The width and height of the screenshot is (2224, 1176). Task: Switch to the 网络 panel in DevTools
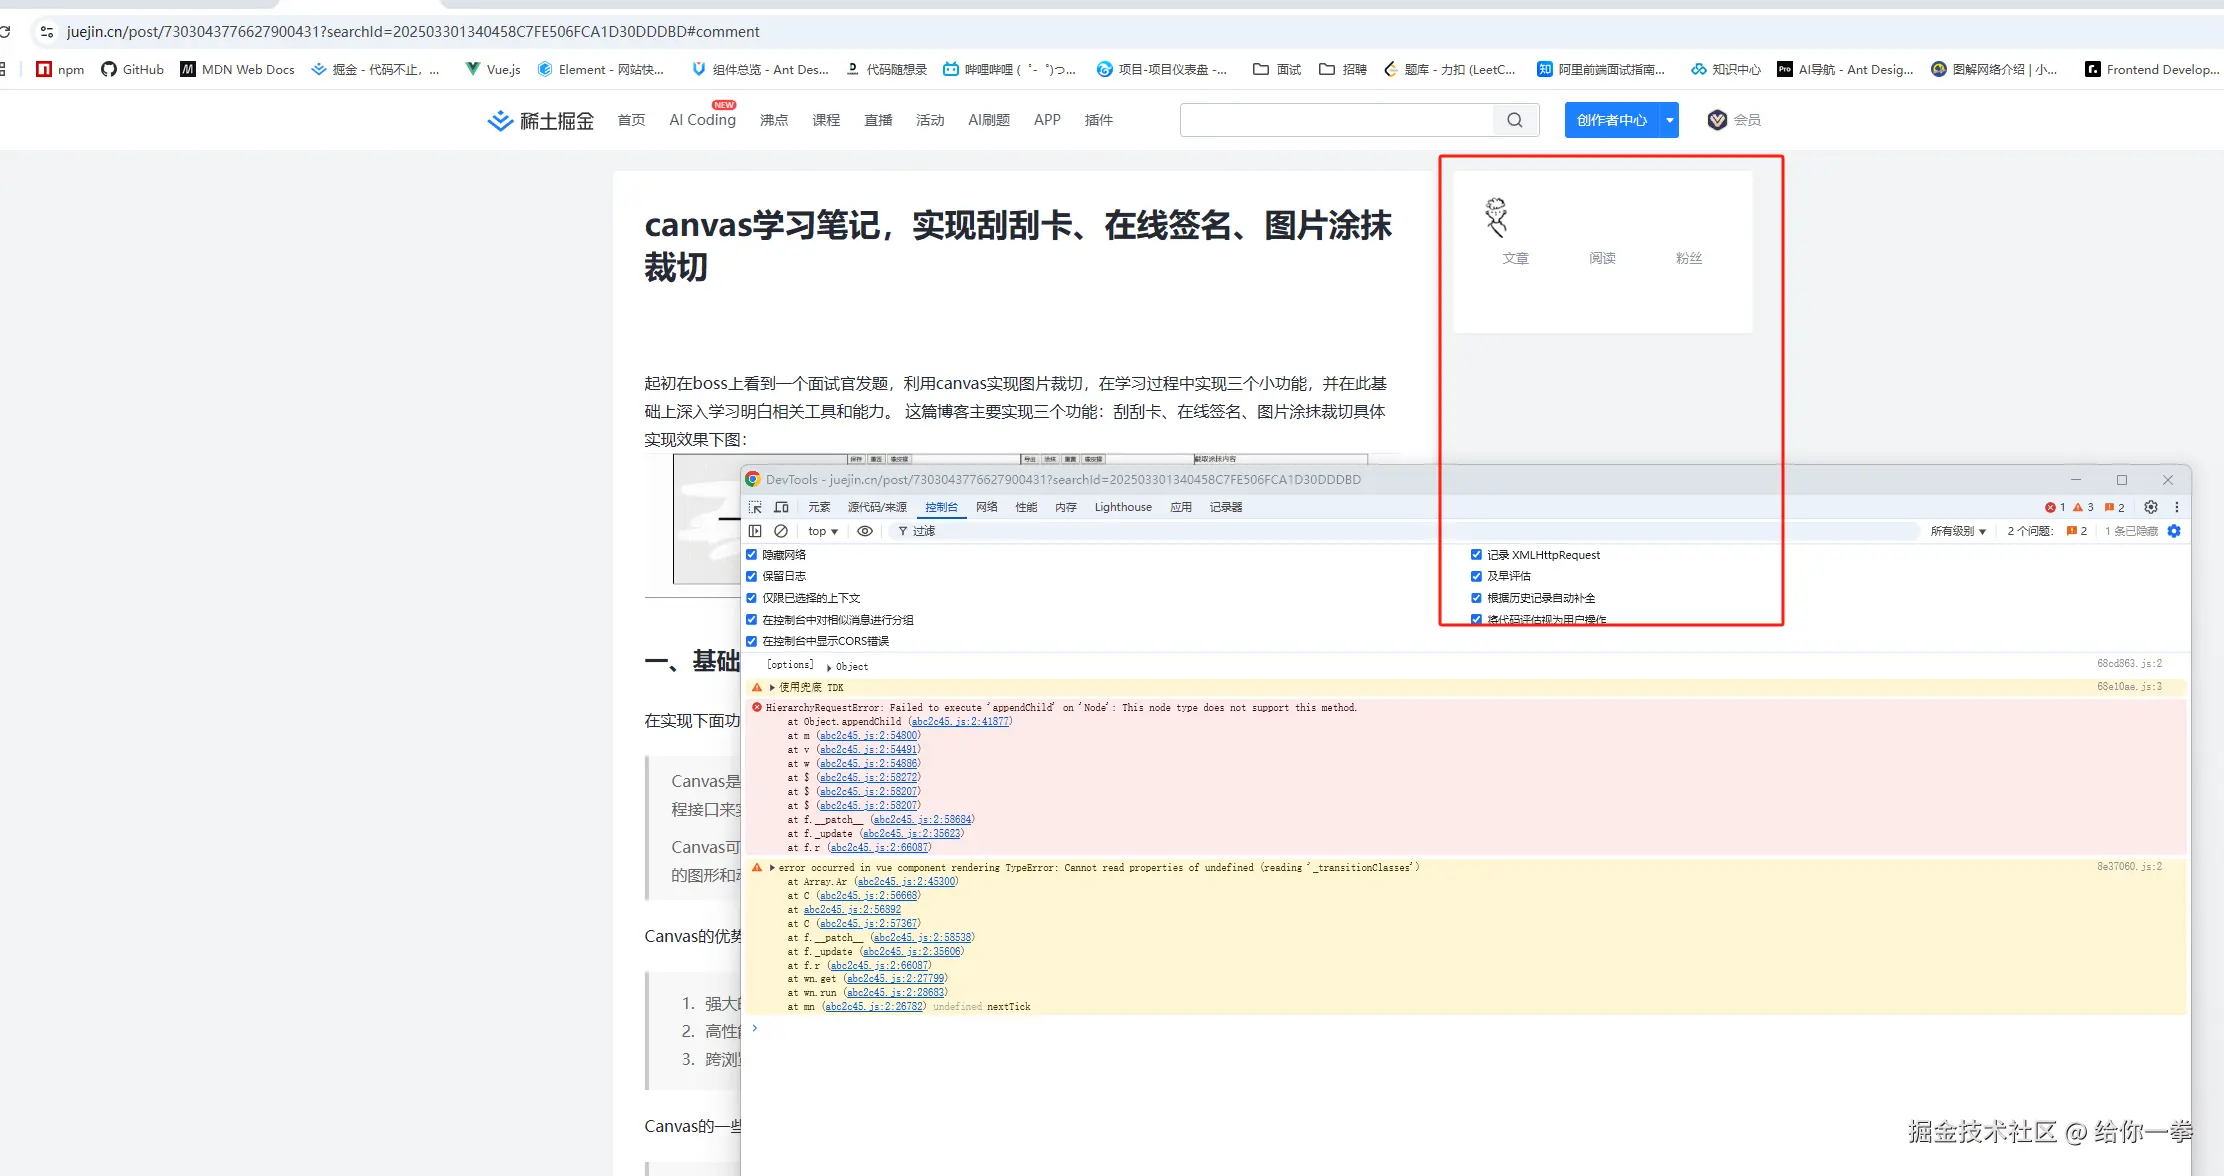986,507
